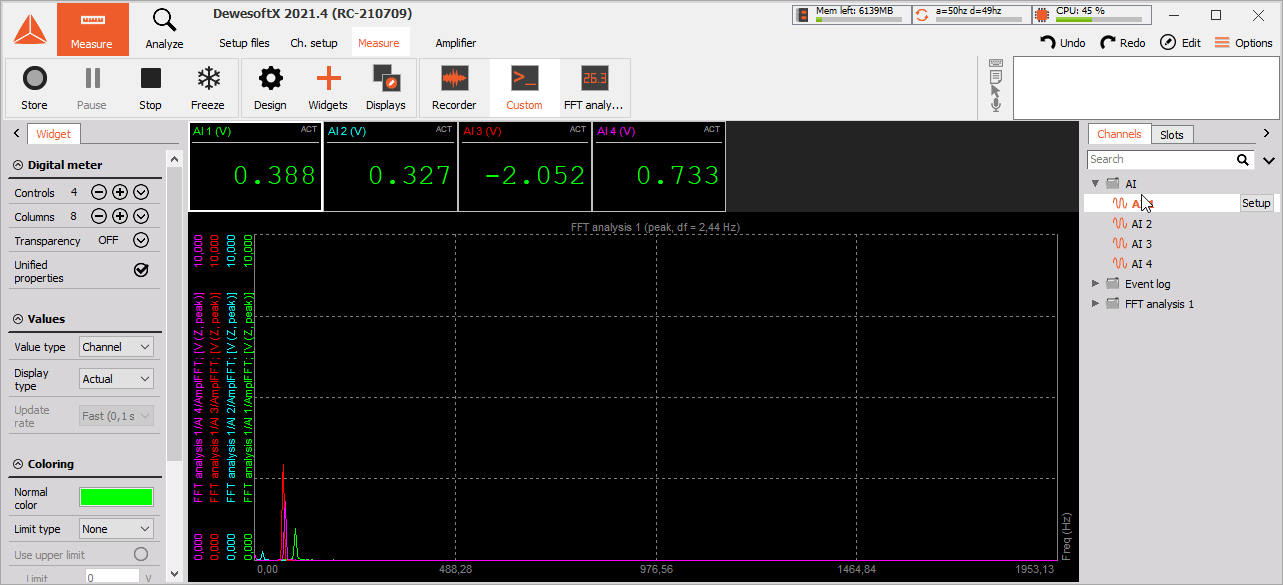Image resolution: width=1283 pixels, height=585 pixels.
Task: Open Value type dropdown
Action: click(116, 347)
